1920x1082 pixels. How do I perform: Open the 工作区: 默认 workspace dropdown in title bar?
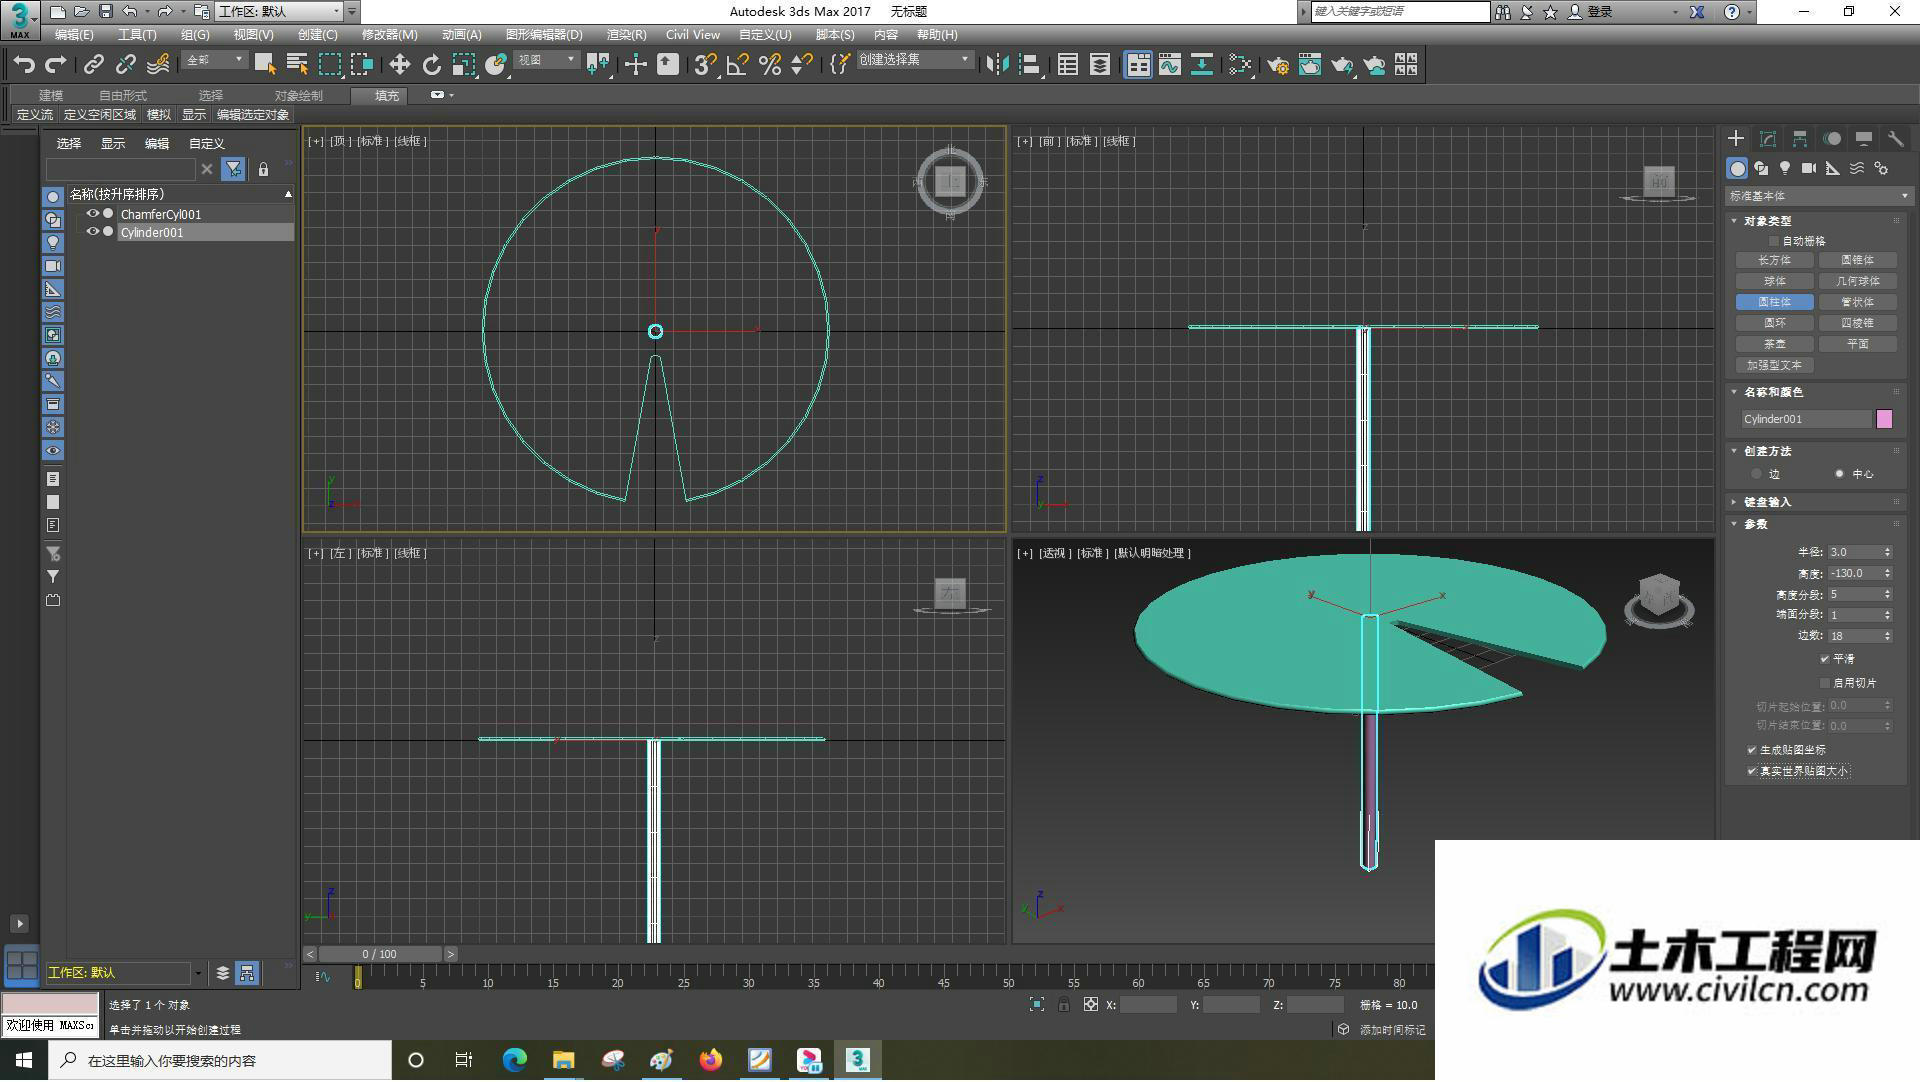tap(278, 12)
